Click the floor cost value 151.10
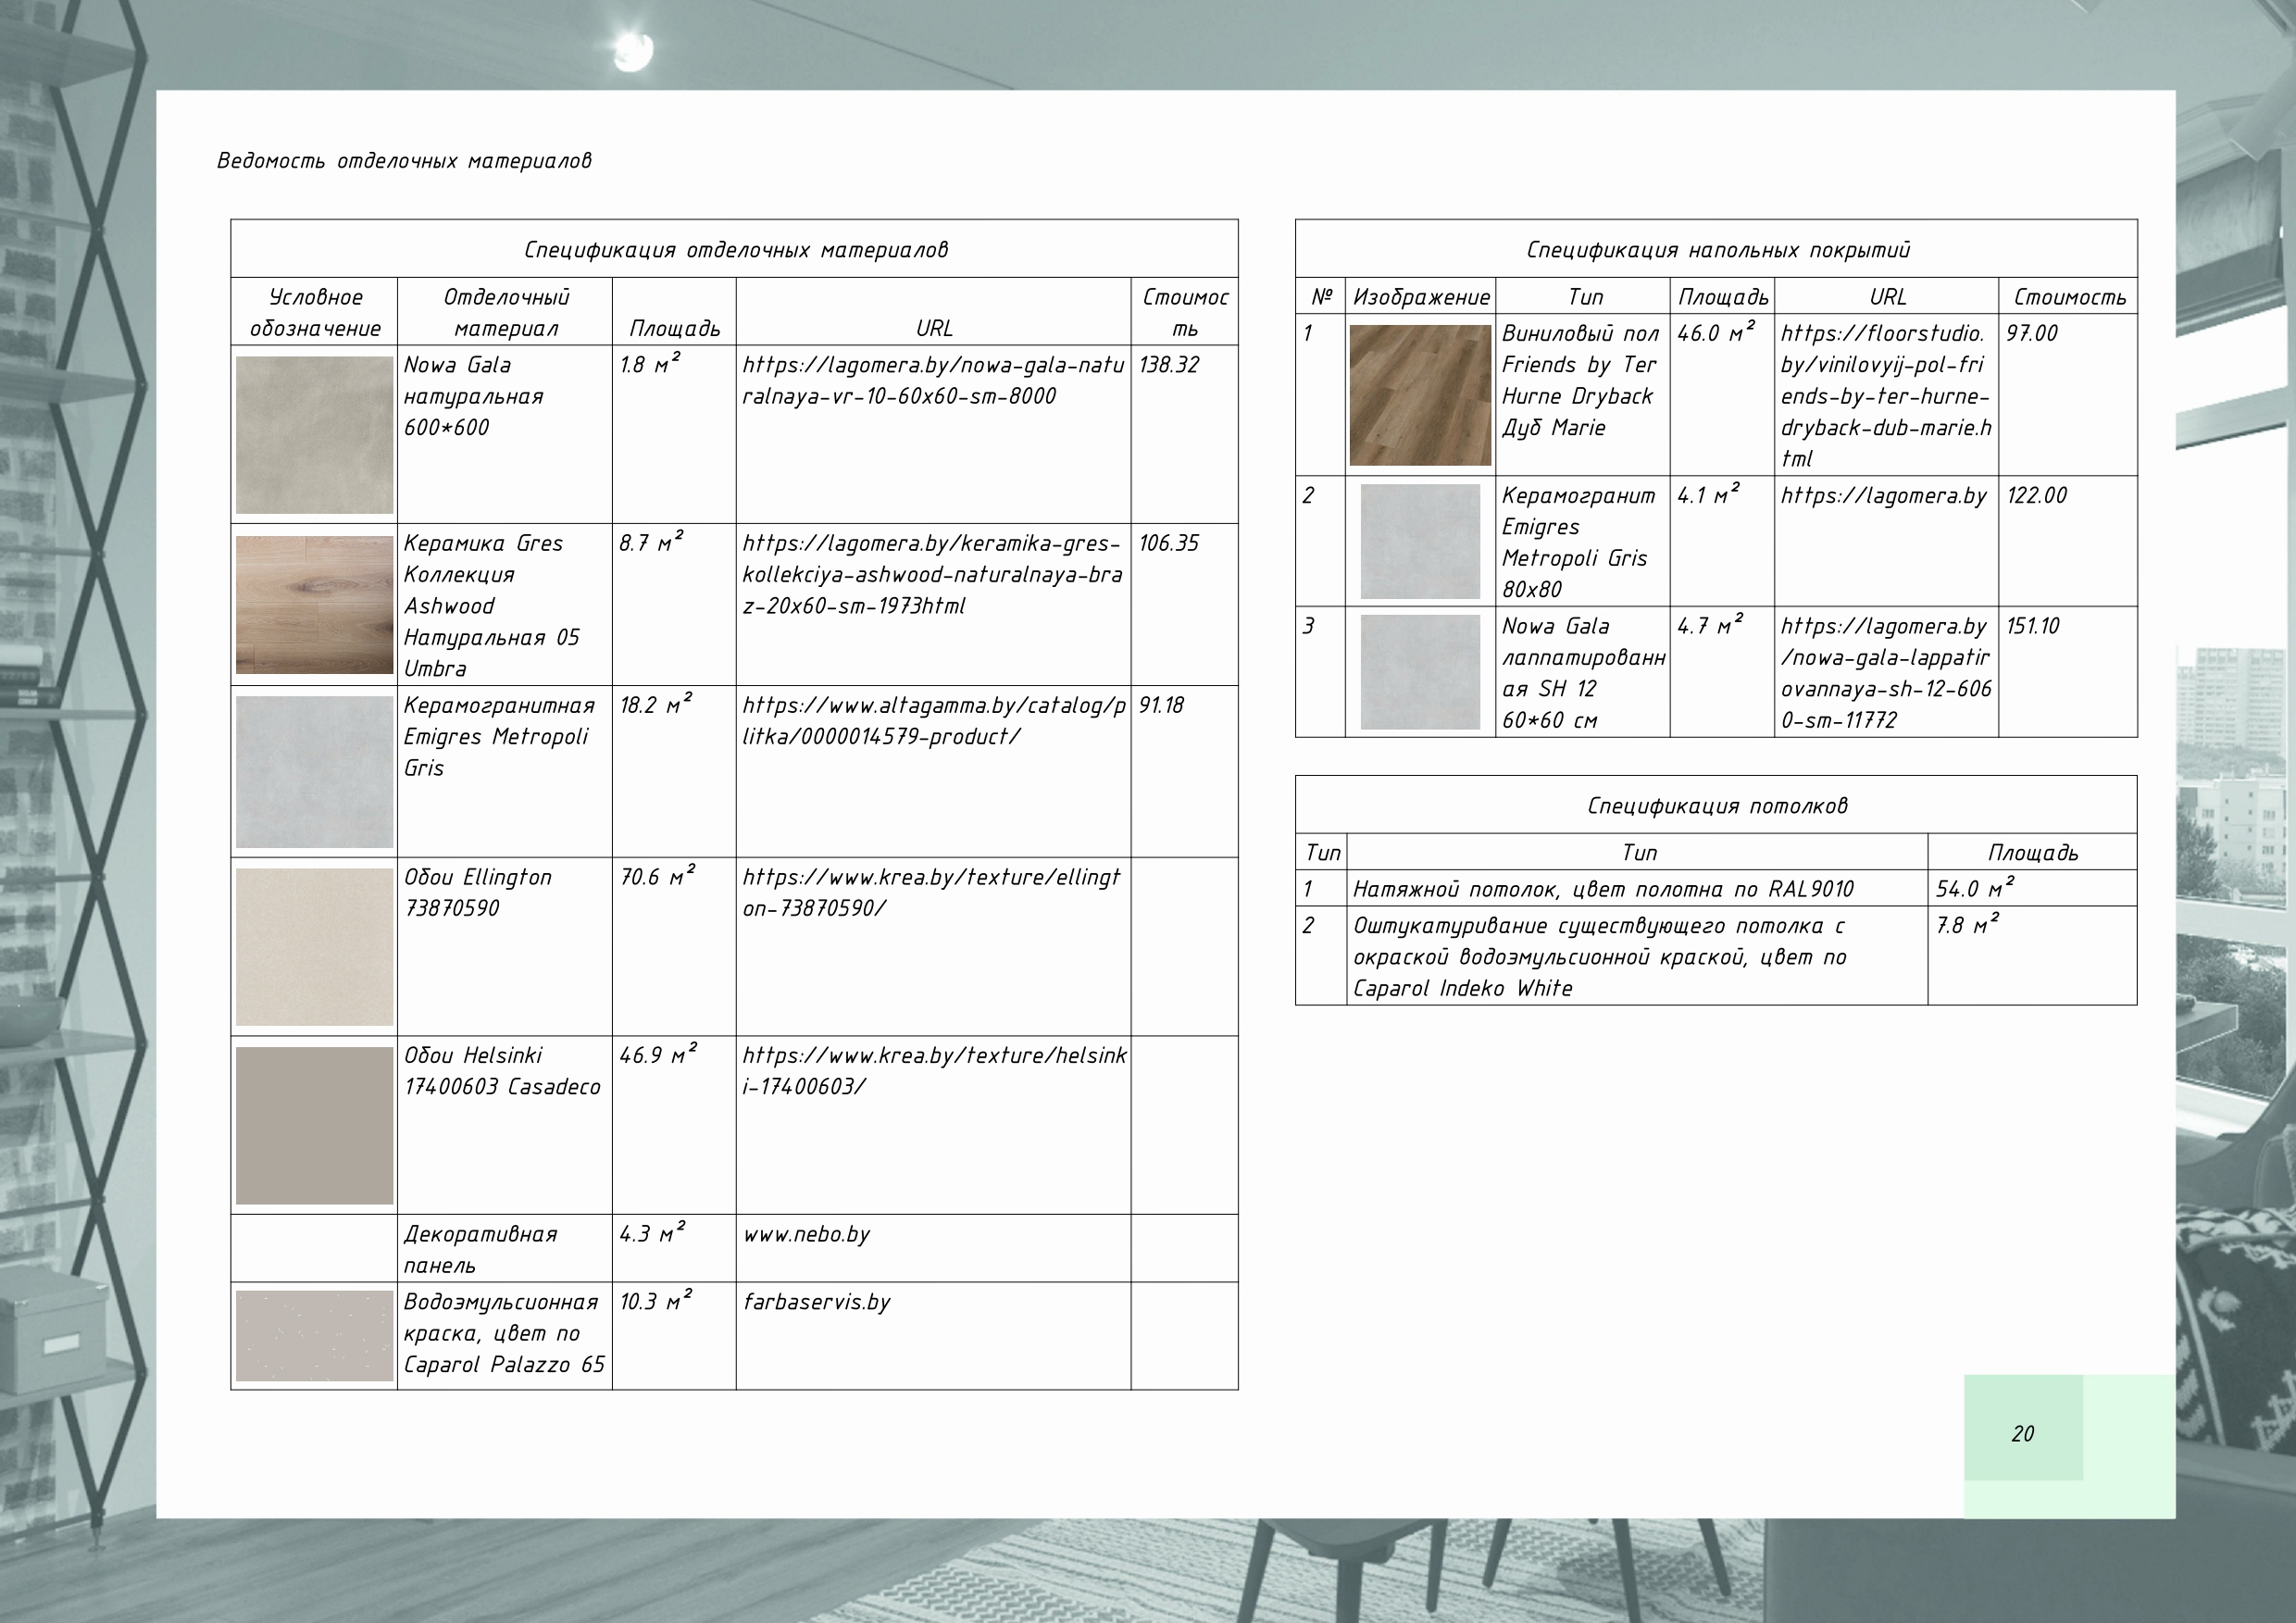2296x1623 pixels. tap(2032, 626)
